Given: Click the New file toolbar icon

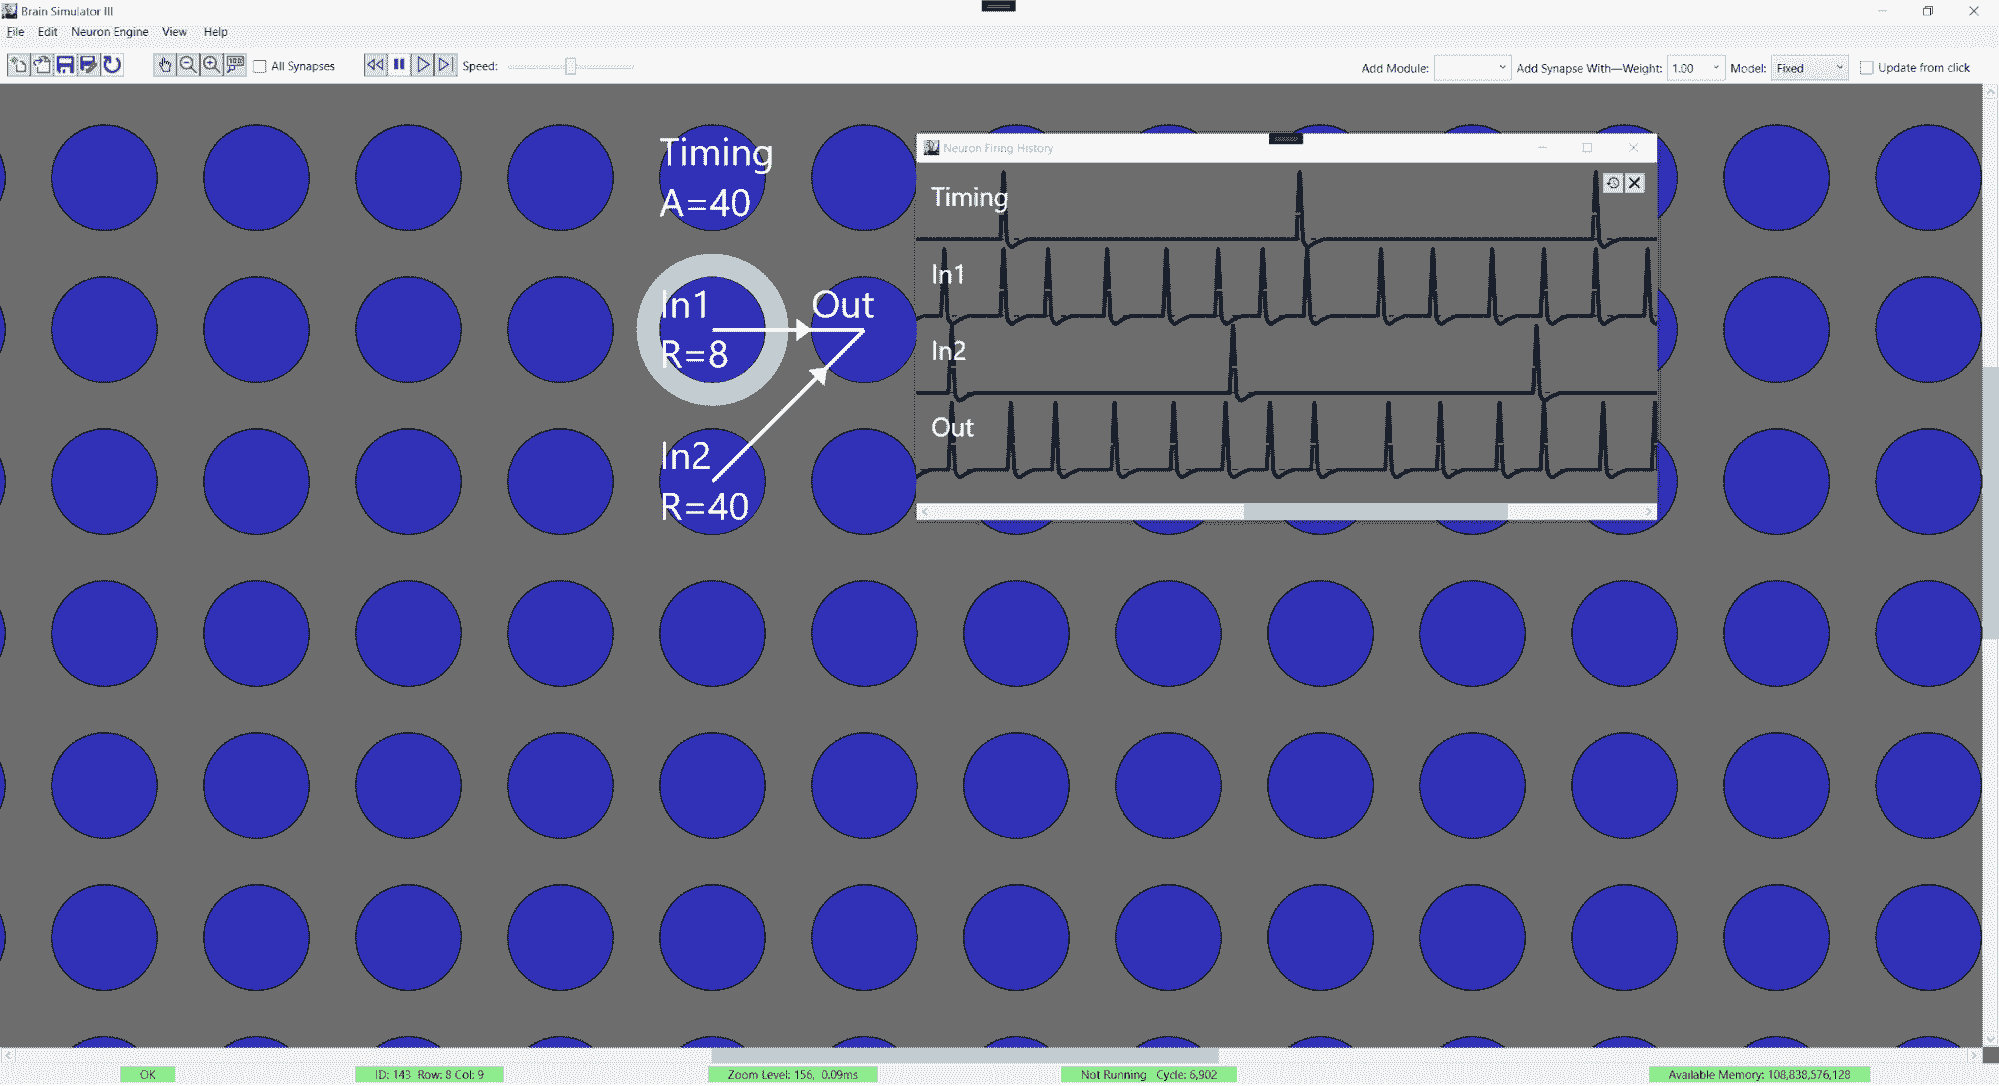Looking at the screenshot, I should (18, 66).
